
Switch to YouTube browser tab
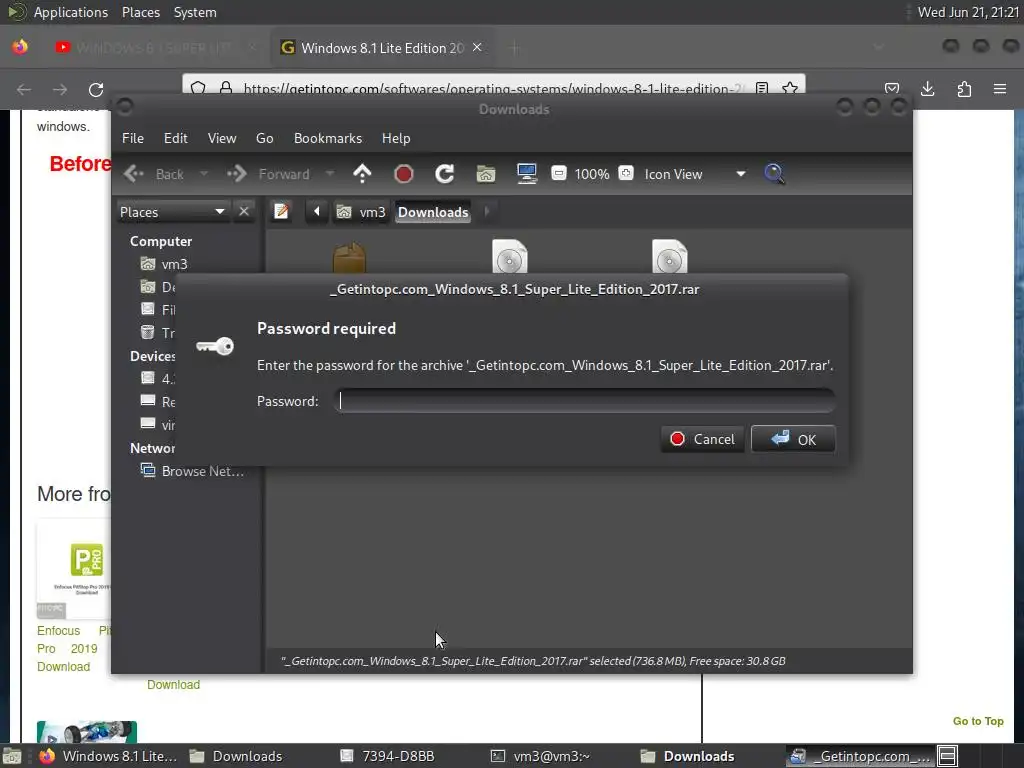click(153, 48)
